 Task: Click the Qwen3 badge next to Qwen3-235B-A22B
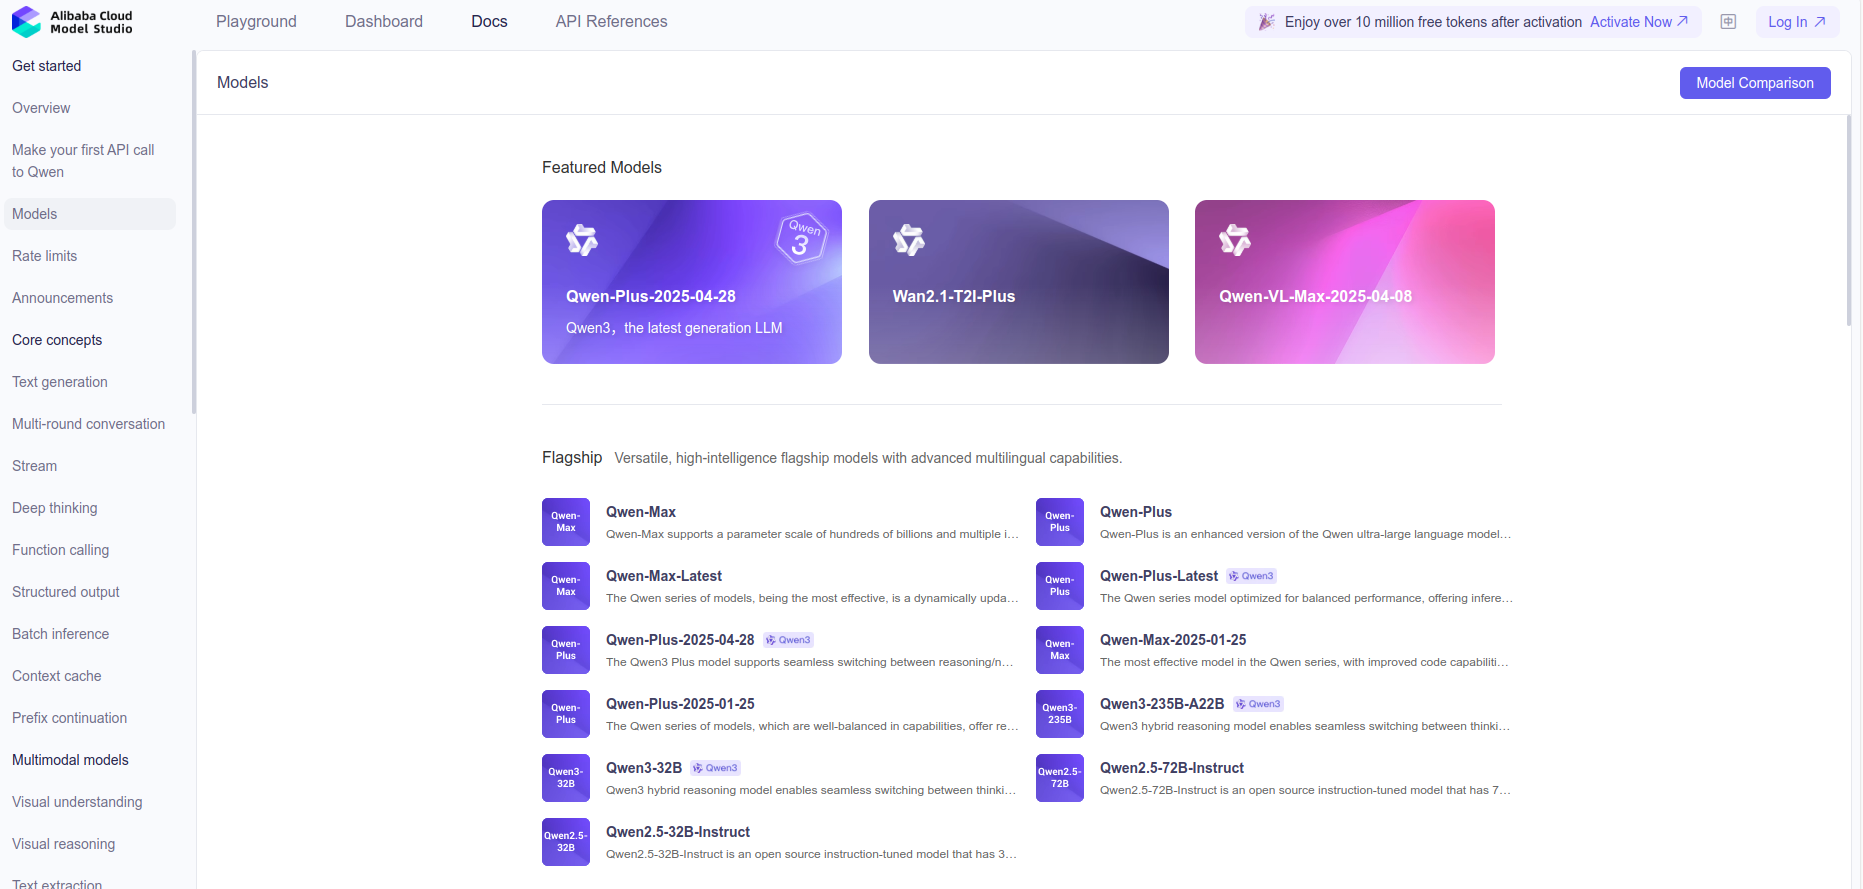point(1258,704)
